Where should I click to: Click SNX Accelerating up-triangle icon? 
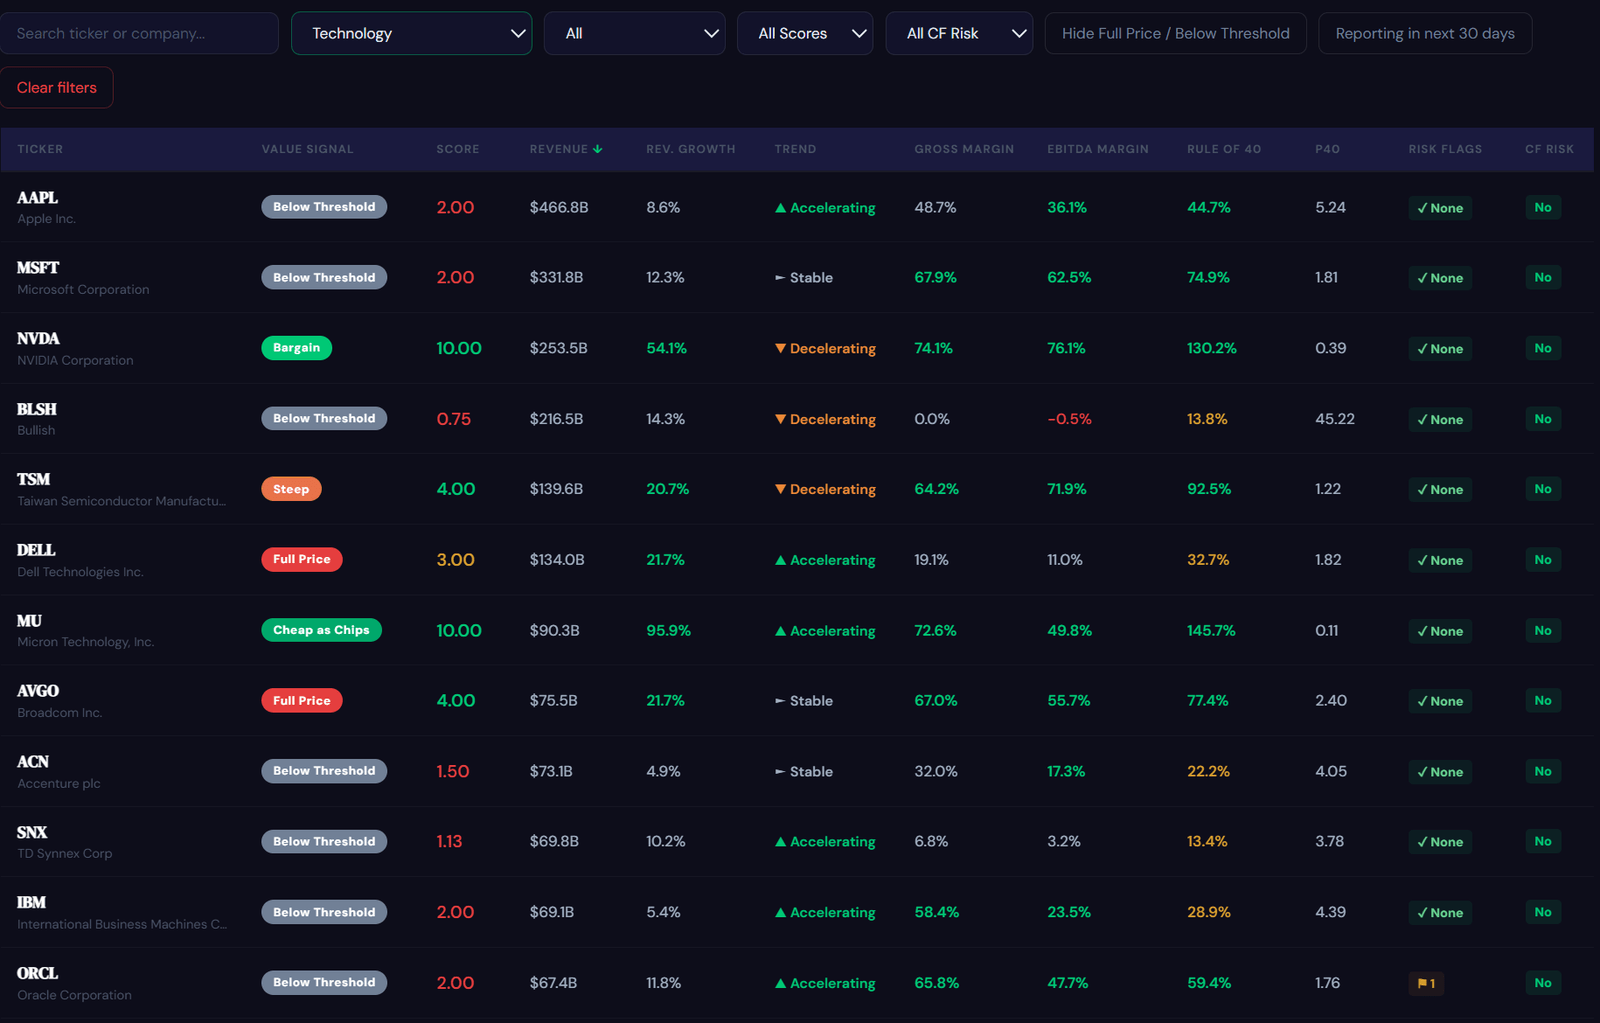tap(780, 842)
